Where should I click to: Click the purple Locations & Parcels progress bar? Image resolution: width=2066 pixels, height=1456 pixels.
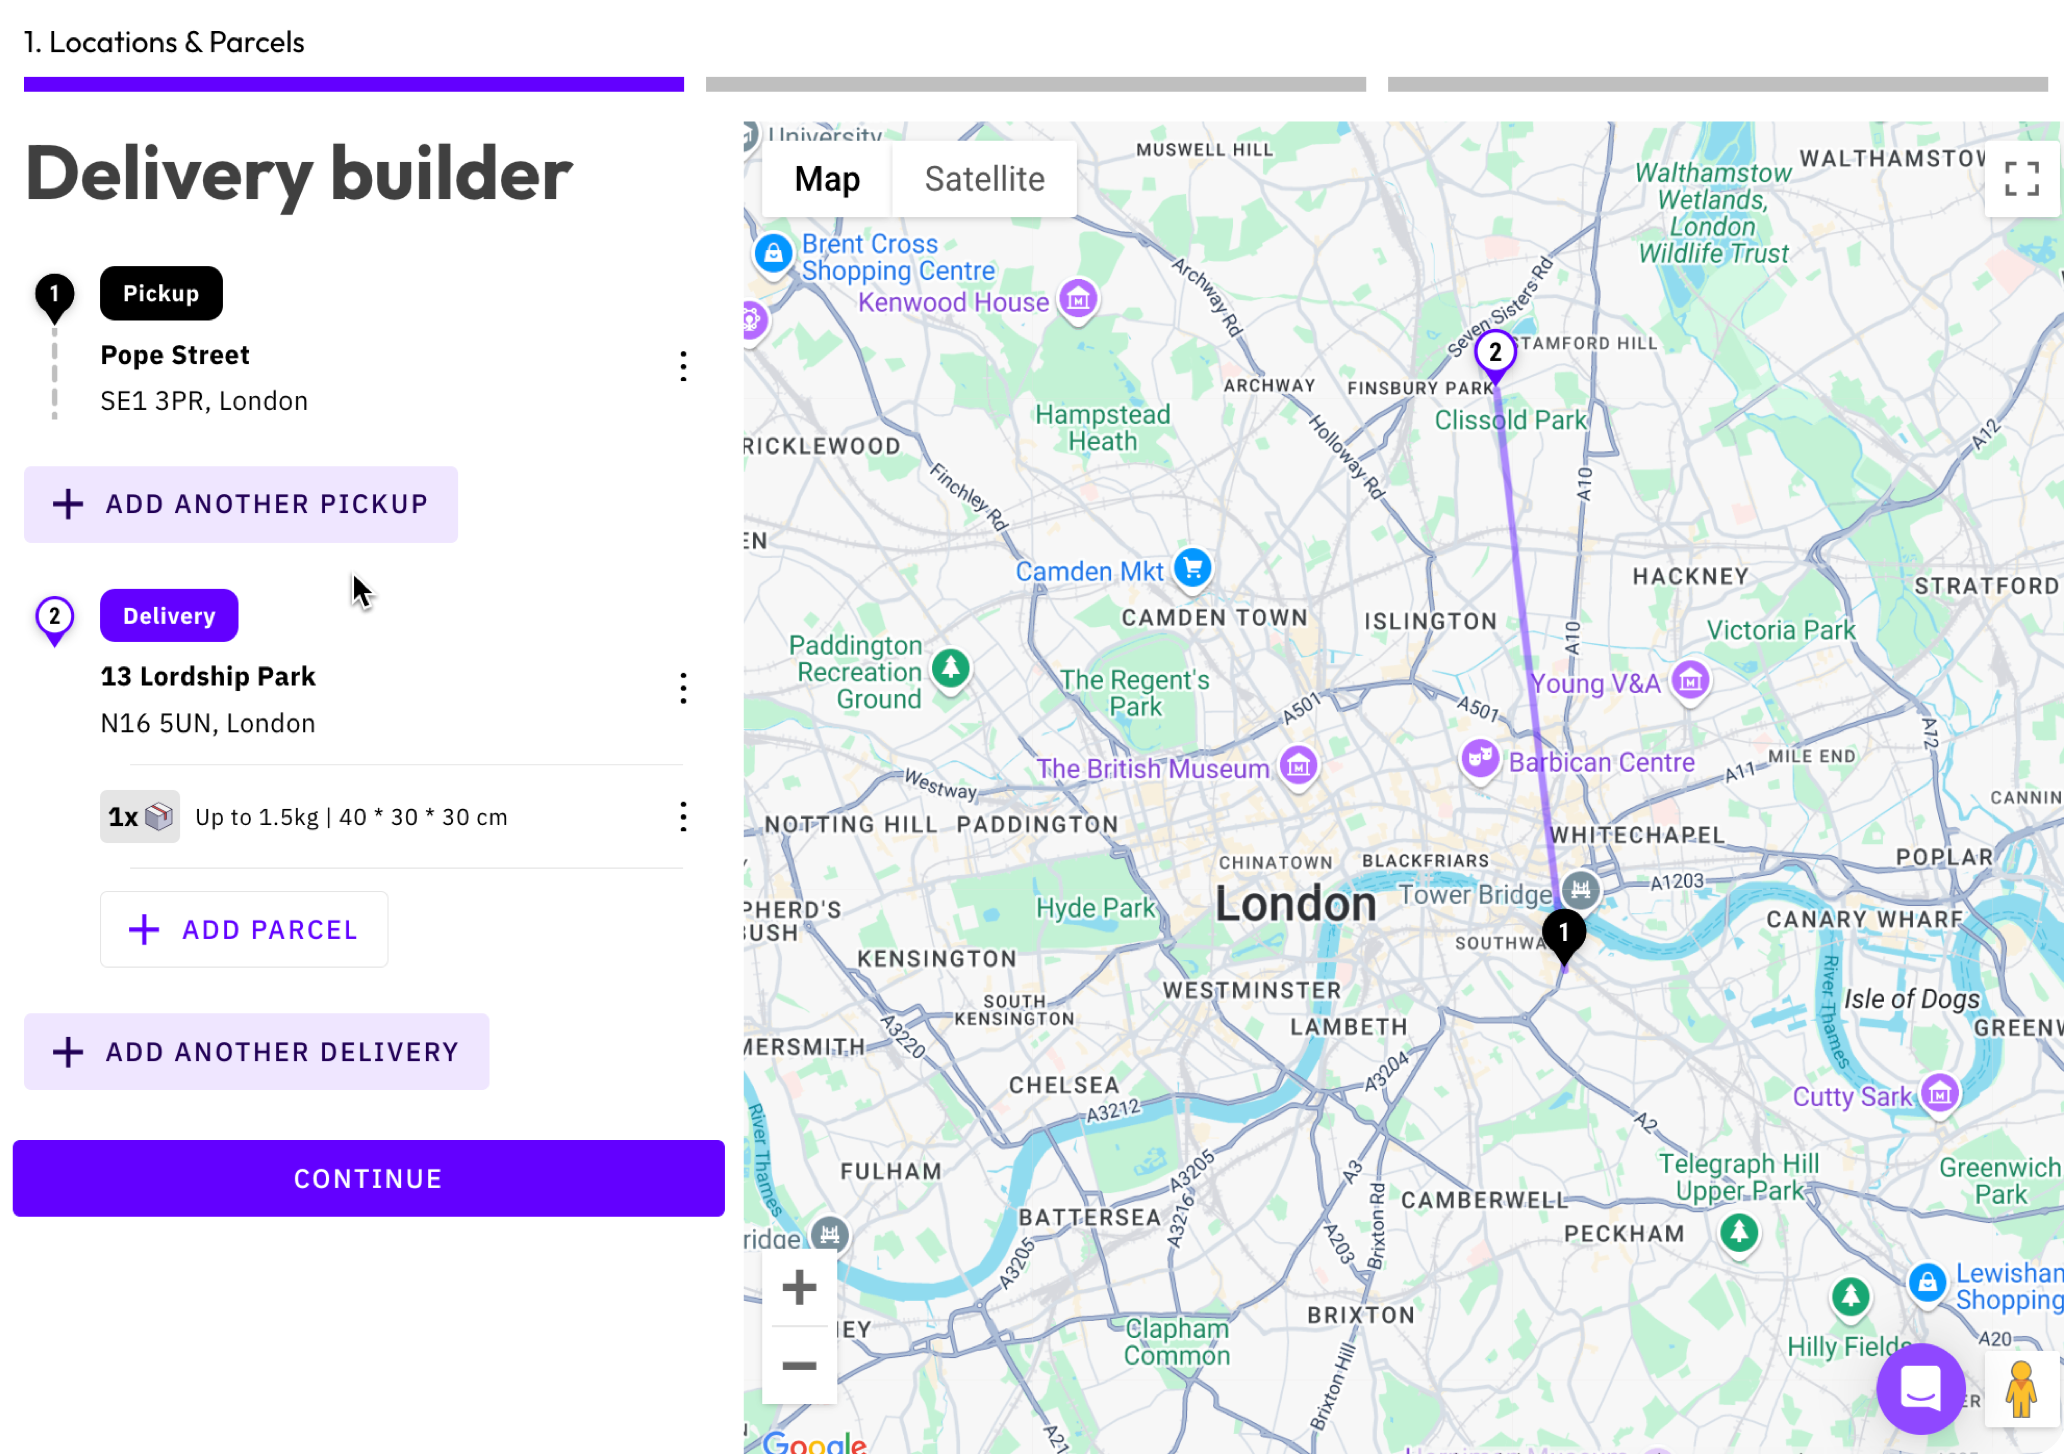coord(354,84)
